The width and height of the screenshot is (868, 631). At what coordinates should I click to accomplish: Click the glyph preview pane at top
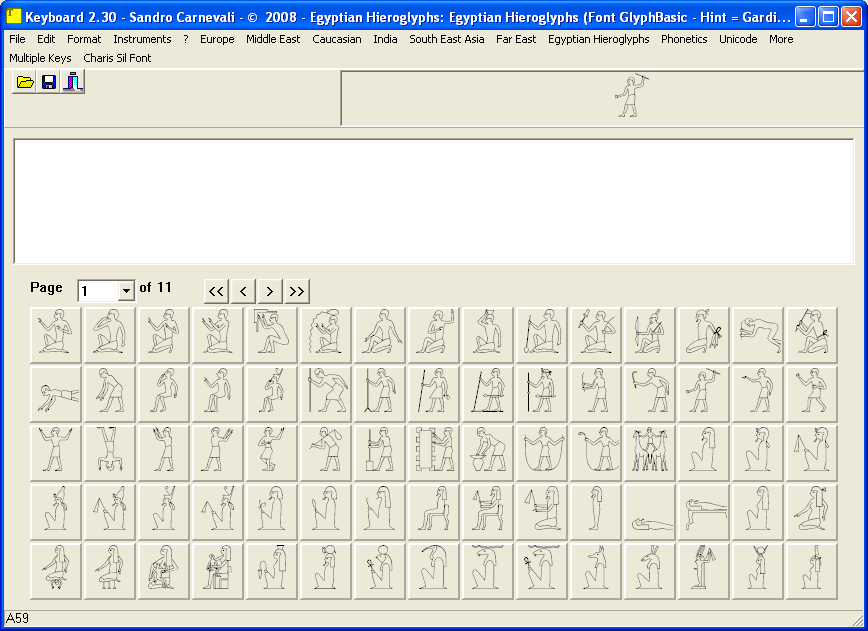(602, 98)
